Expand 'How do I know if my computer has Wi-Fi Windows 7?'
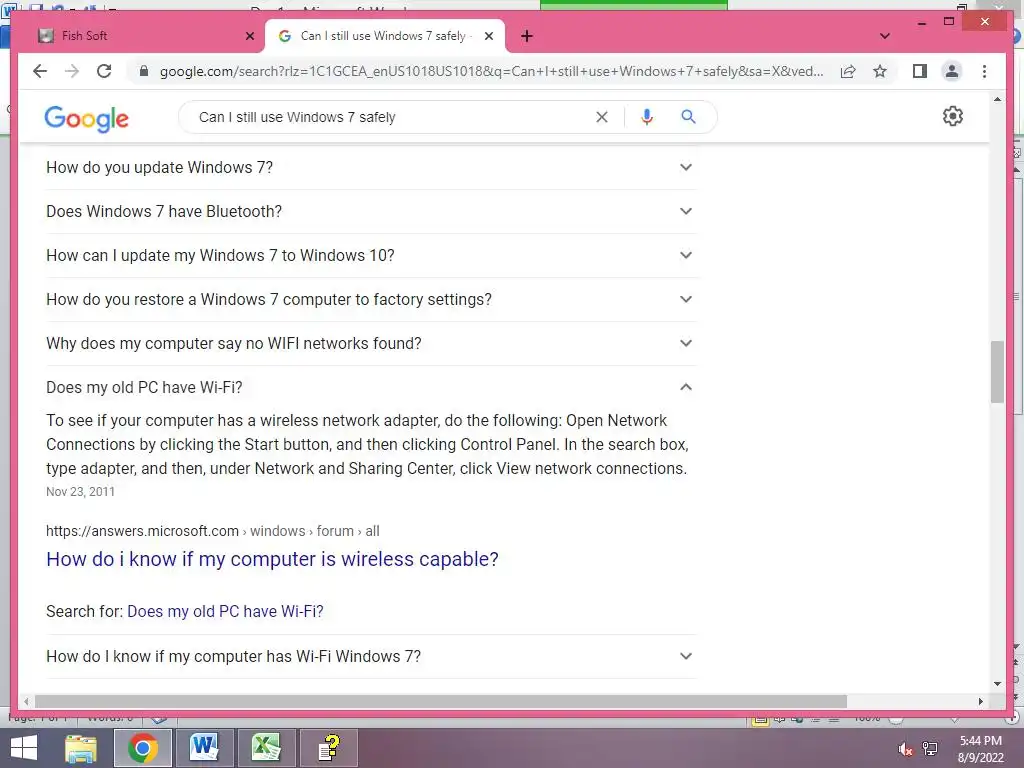This screenshot has width=1024, height=768. 370,656
